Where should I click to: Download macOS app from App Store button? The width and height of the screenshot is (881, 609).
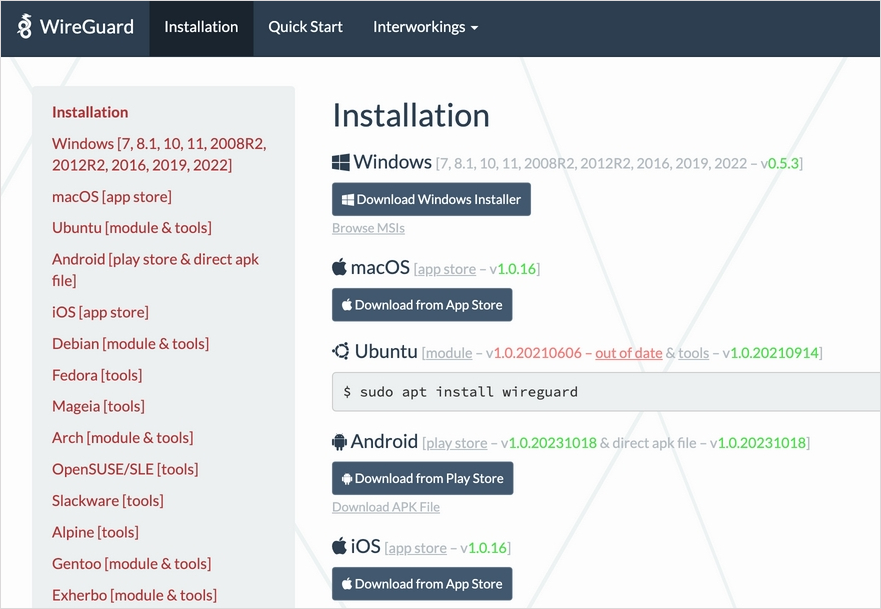tap(422, 304)
